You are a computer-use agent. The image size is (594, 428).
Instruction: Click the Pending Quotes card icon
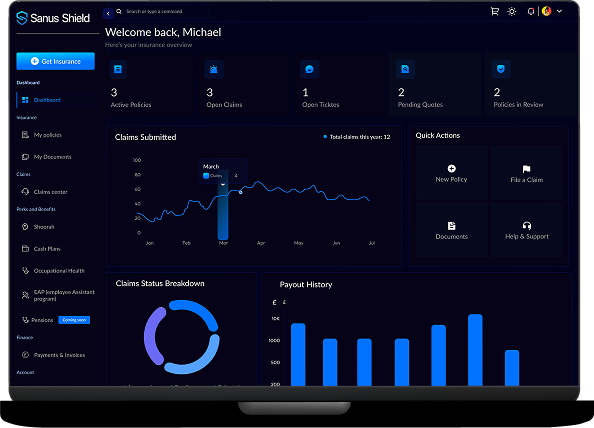point(405,69)
